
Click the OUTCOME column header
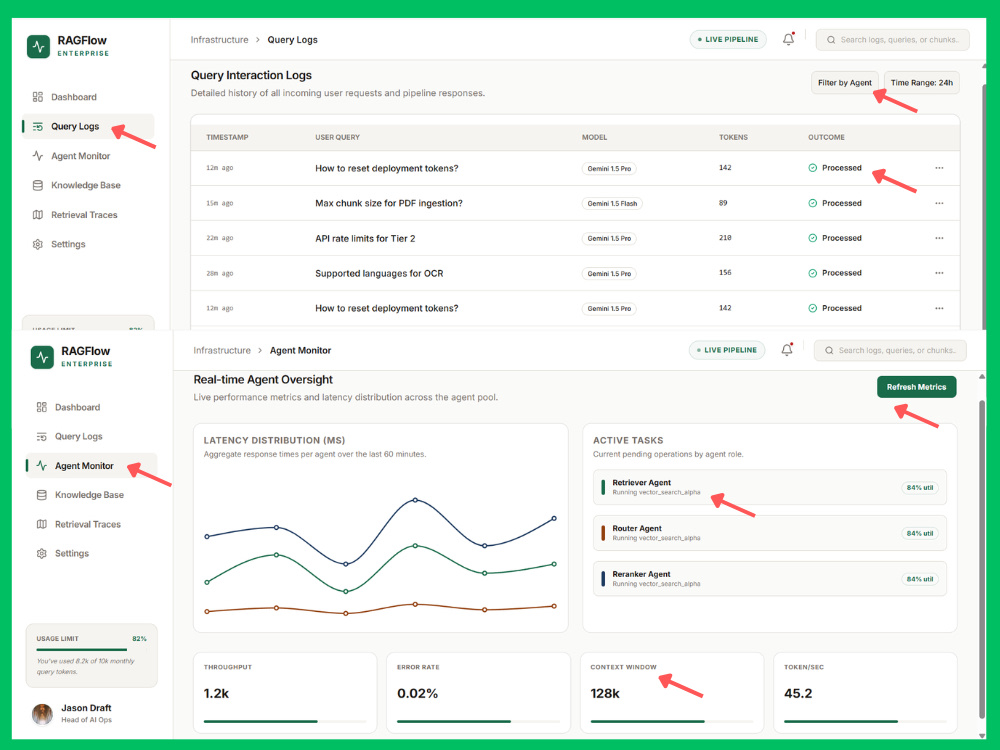[826, 137]
